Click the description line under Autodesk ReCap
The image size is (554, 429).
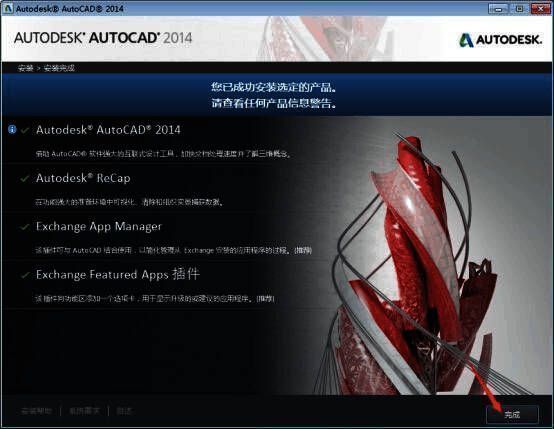coord(129,202)
